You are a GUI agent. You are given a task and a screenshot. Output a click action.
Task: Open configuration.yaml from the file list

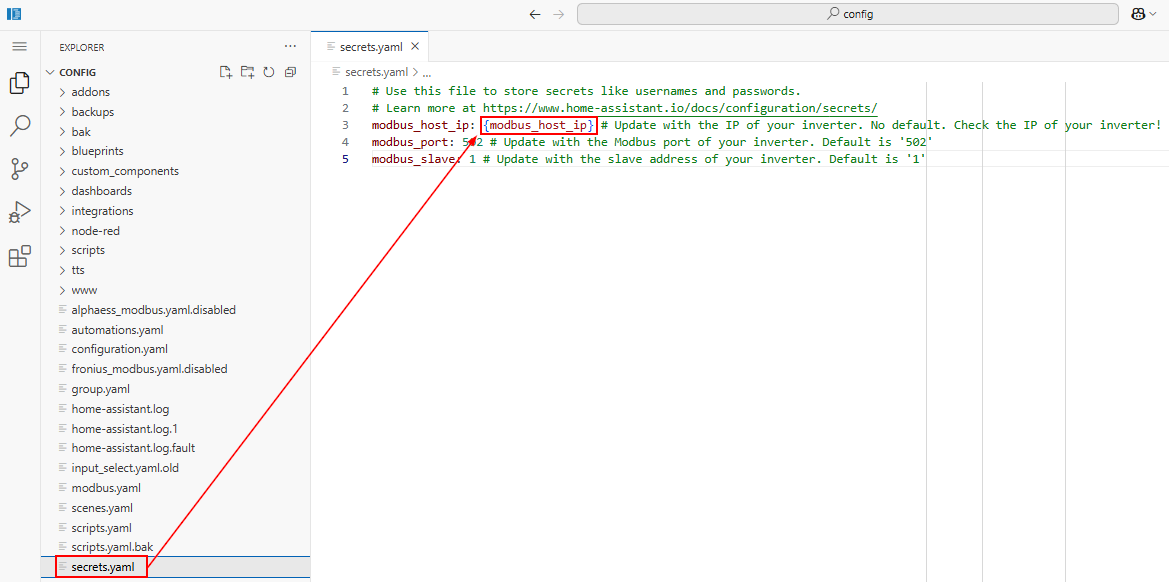point(119,349)
